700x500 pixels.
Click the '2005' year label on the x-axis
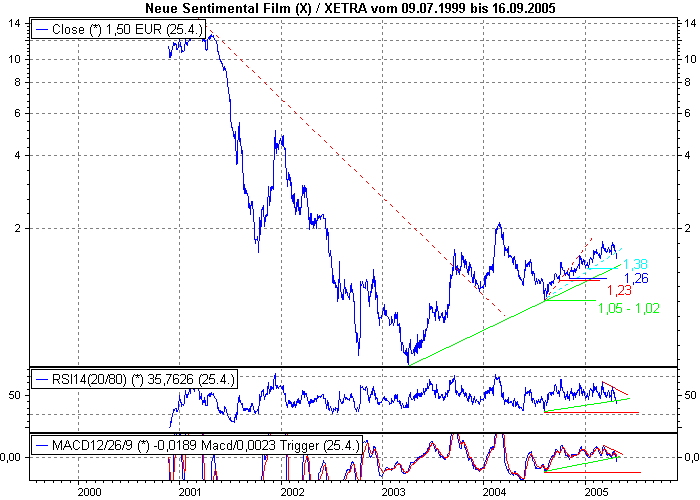tap(596, 492)
